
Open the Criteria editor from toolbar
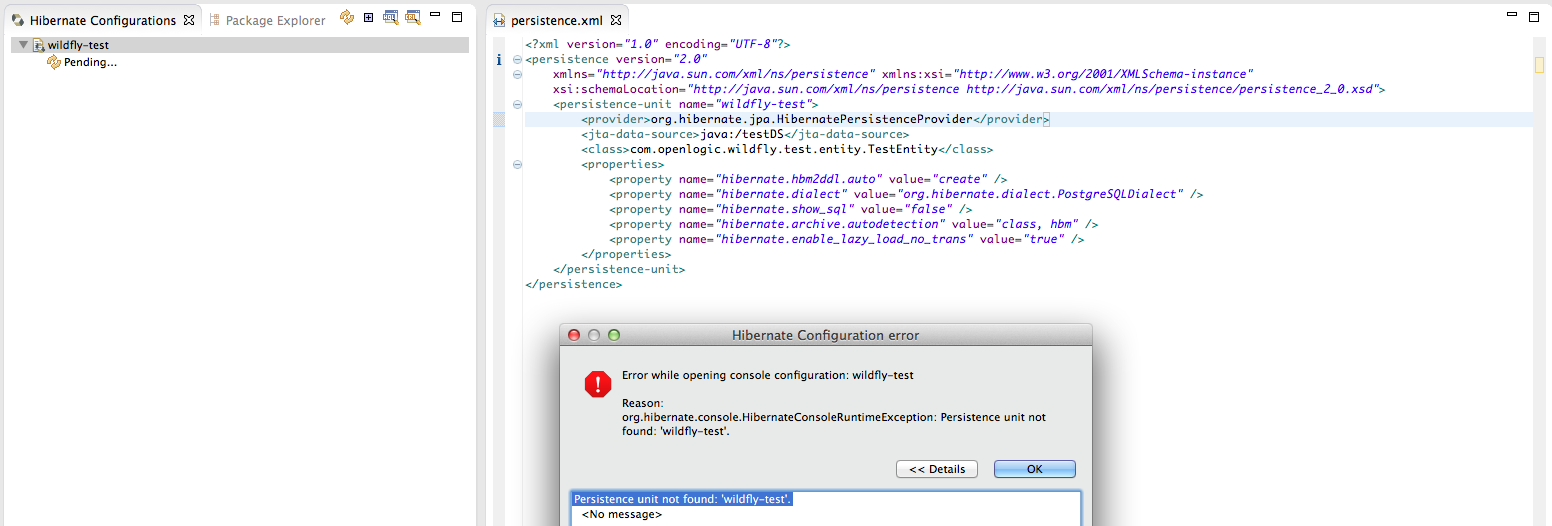(413, 17)
